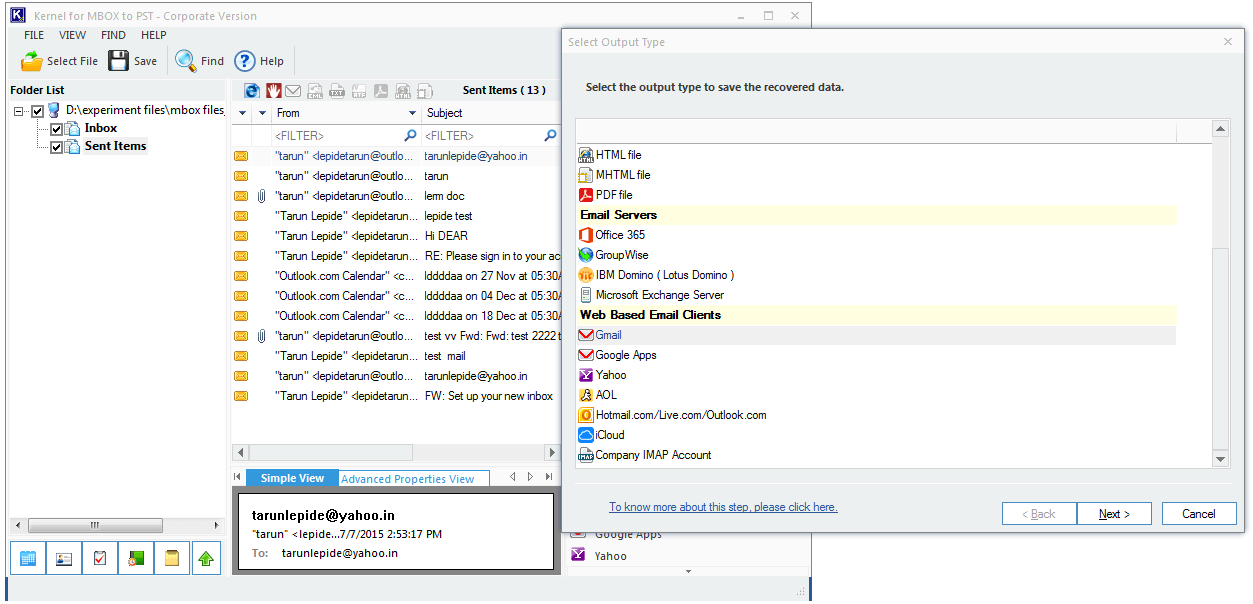Screen dimensions: 1253x604
Task: Select the Google Apps output option in dialog
Action: click(618, 355)
